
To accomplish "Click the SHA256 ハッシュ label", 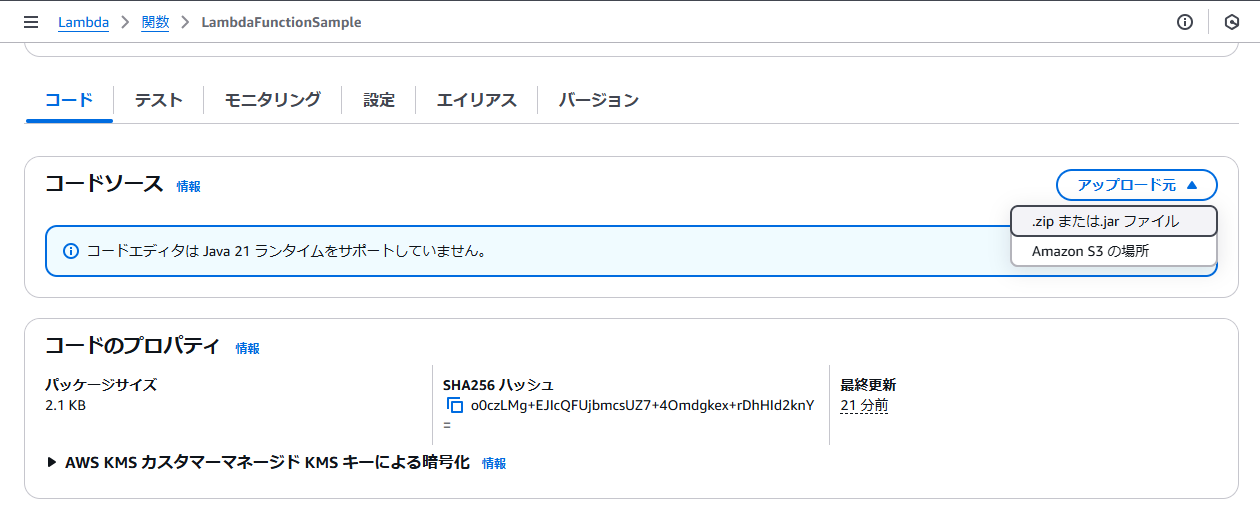I will coord(498,384).
